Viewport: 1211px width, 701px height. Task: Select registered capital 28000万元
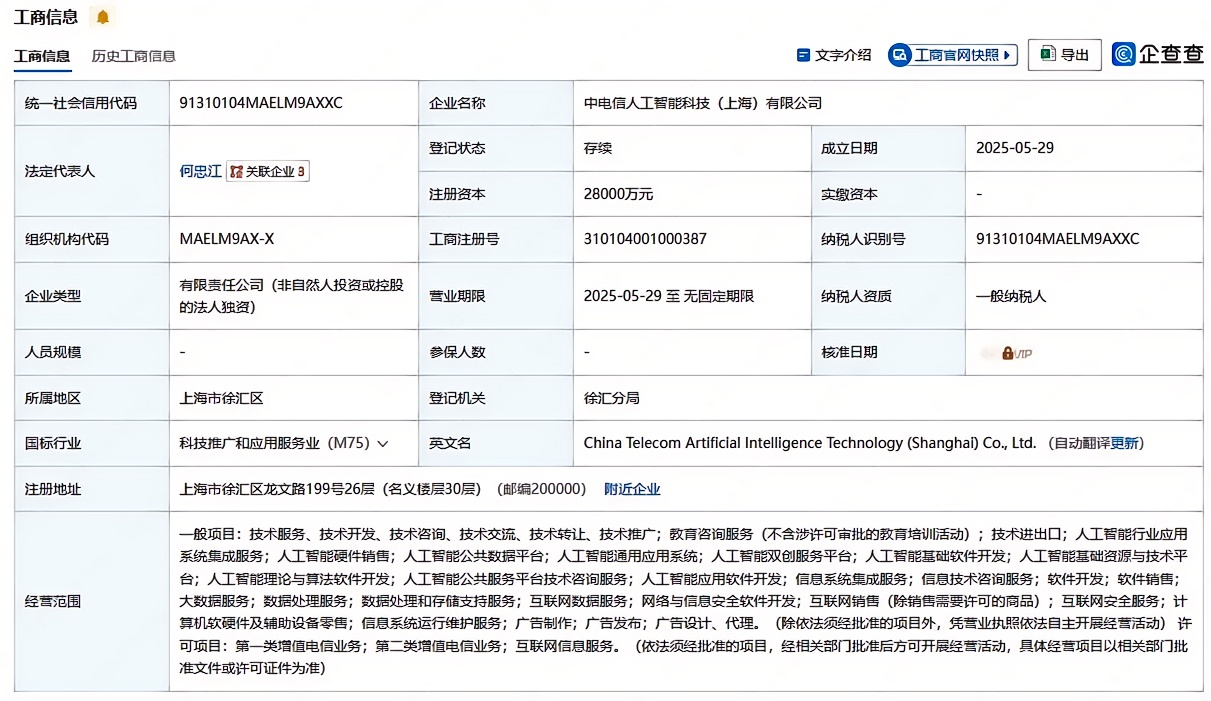click(x=618, y=194)
